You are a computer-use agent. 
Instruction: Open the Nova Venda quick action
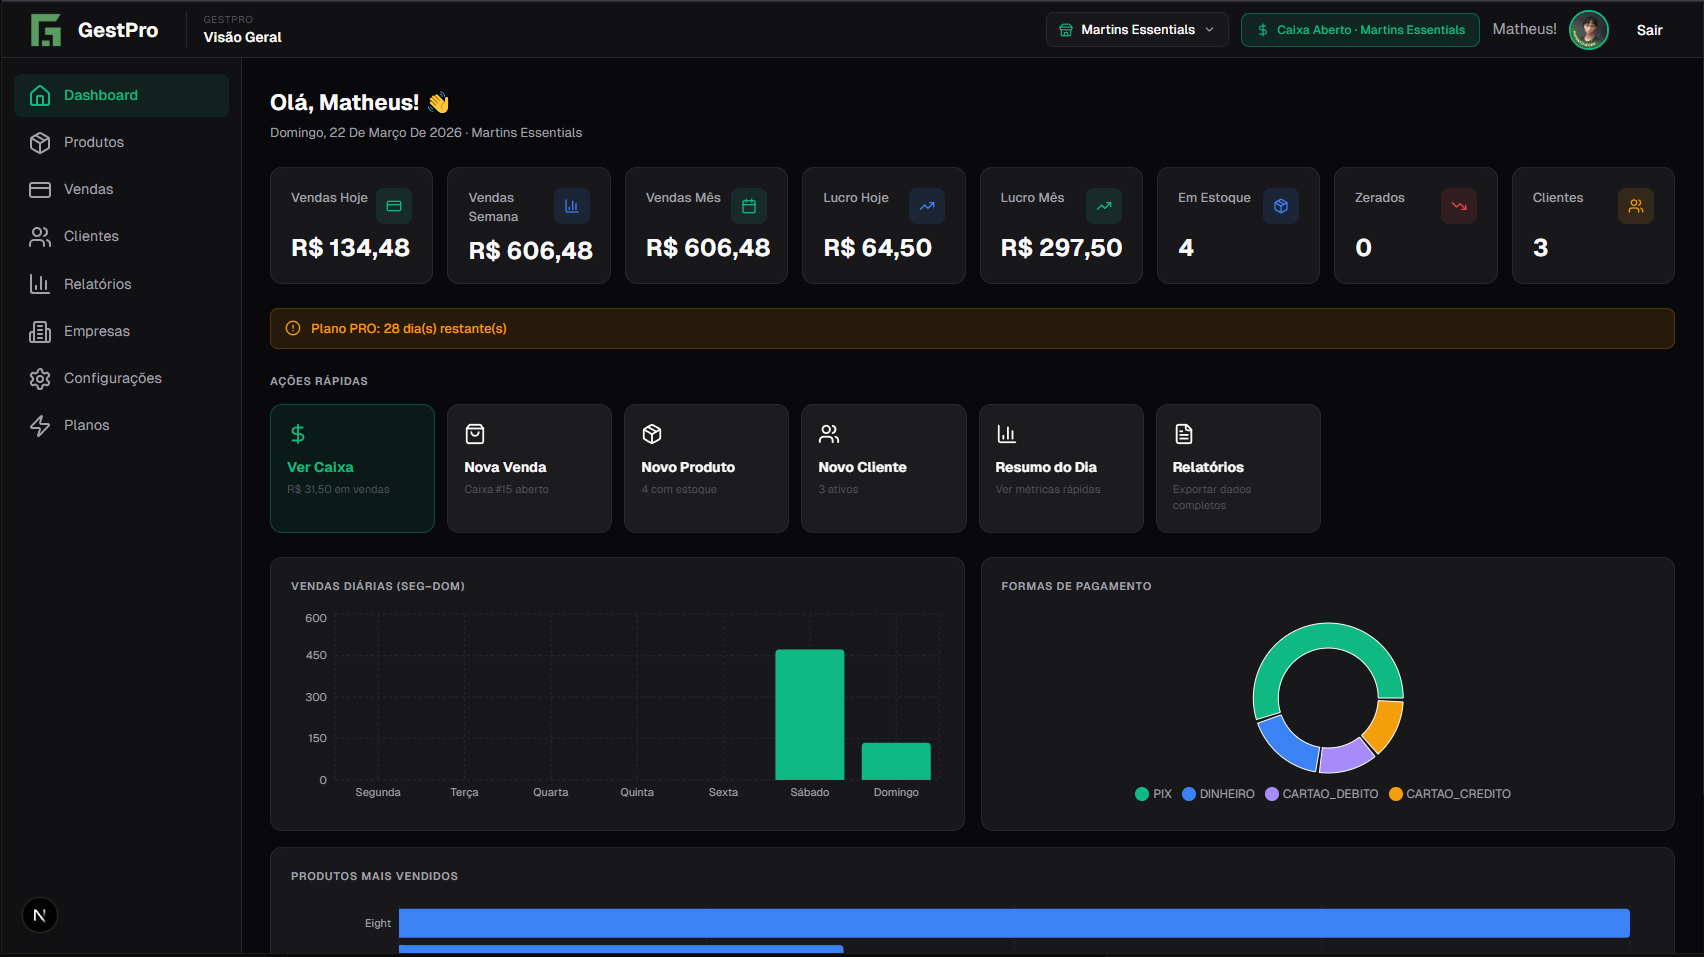pos(529,468)
